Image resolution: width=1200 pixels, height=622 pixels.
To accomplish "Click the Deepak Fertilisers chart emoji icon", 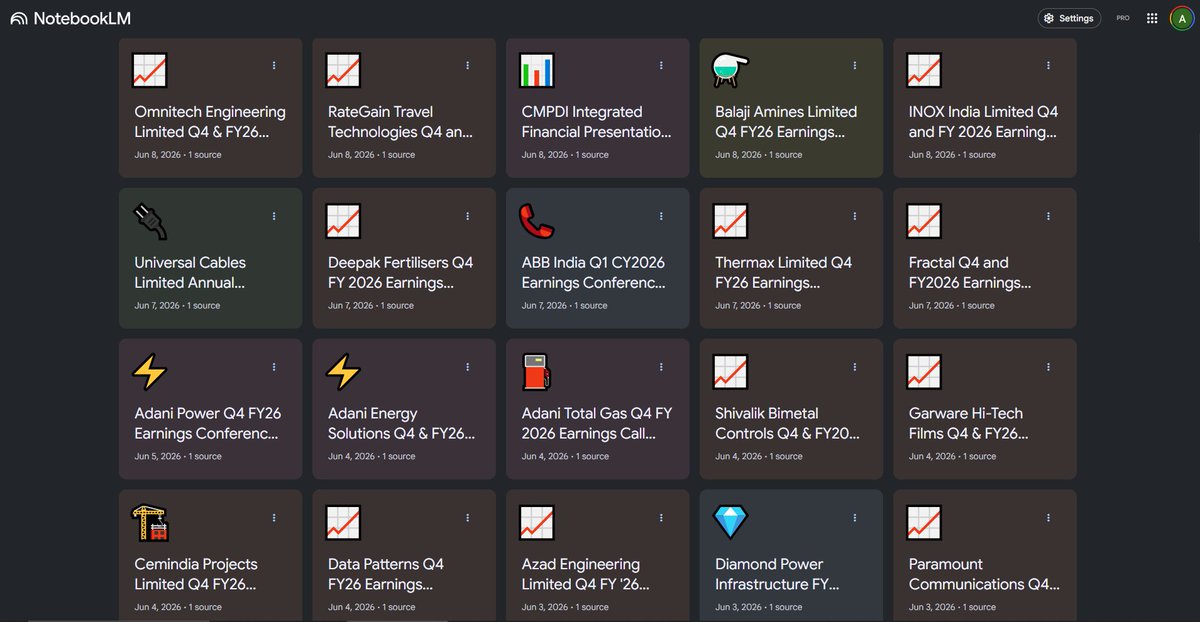I will (x=343, y=221).
